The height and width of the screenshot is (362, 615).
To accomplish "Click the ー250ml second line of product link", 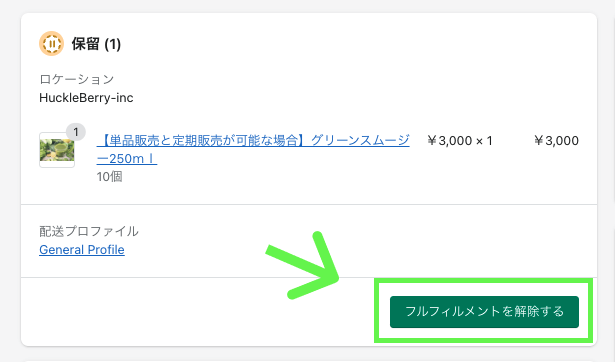I will 127,159.
